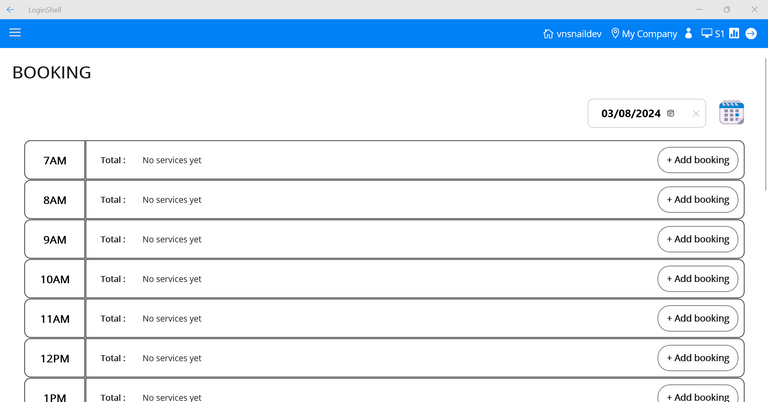Add booking for 12PM slot
The width and height of the screenshot is (768, 402).
coord(697,358)
